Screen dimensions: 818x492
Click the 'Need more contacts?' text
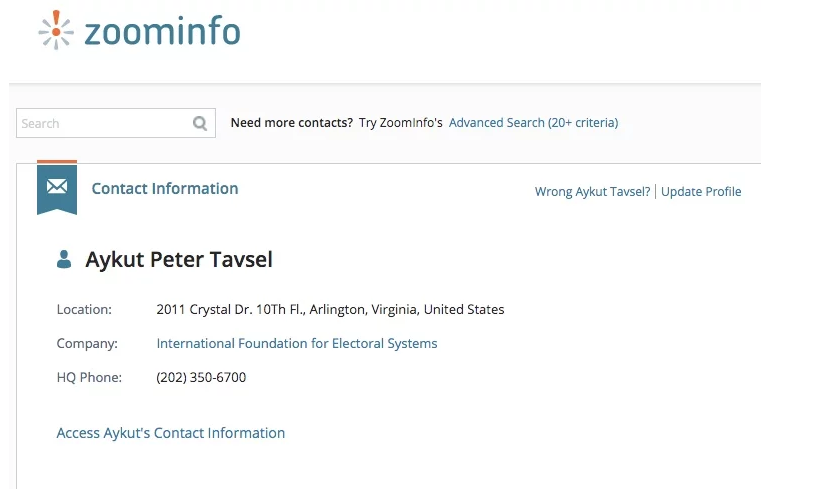[x=291, y=123]
